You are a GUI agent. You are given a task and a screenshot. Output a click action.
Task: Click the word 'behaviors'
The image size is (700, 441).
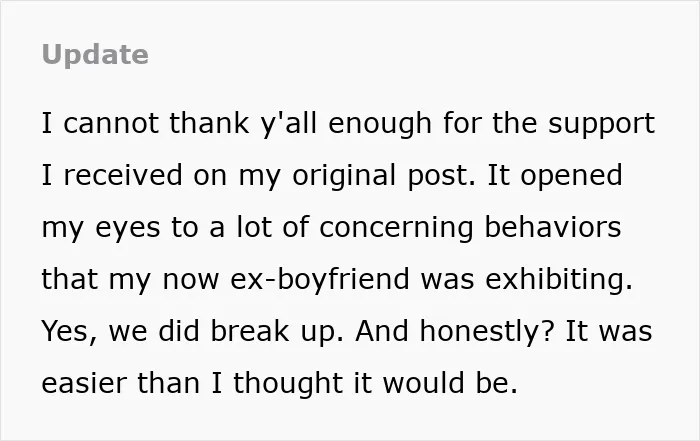tap(553, 227)
